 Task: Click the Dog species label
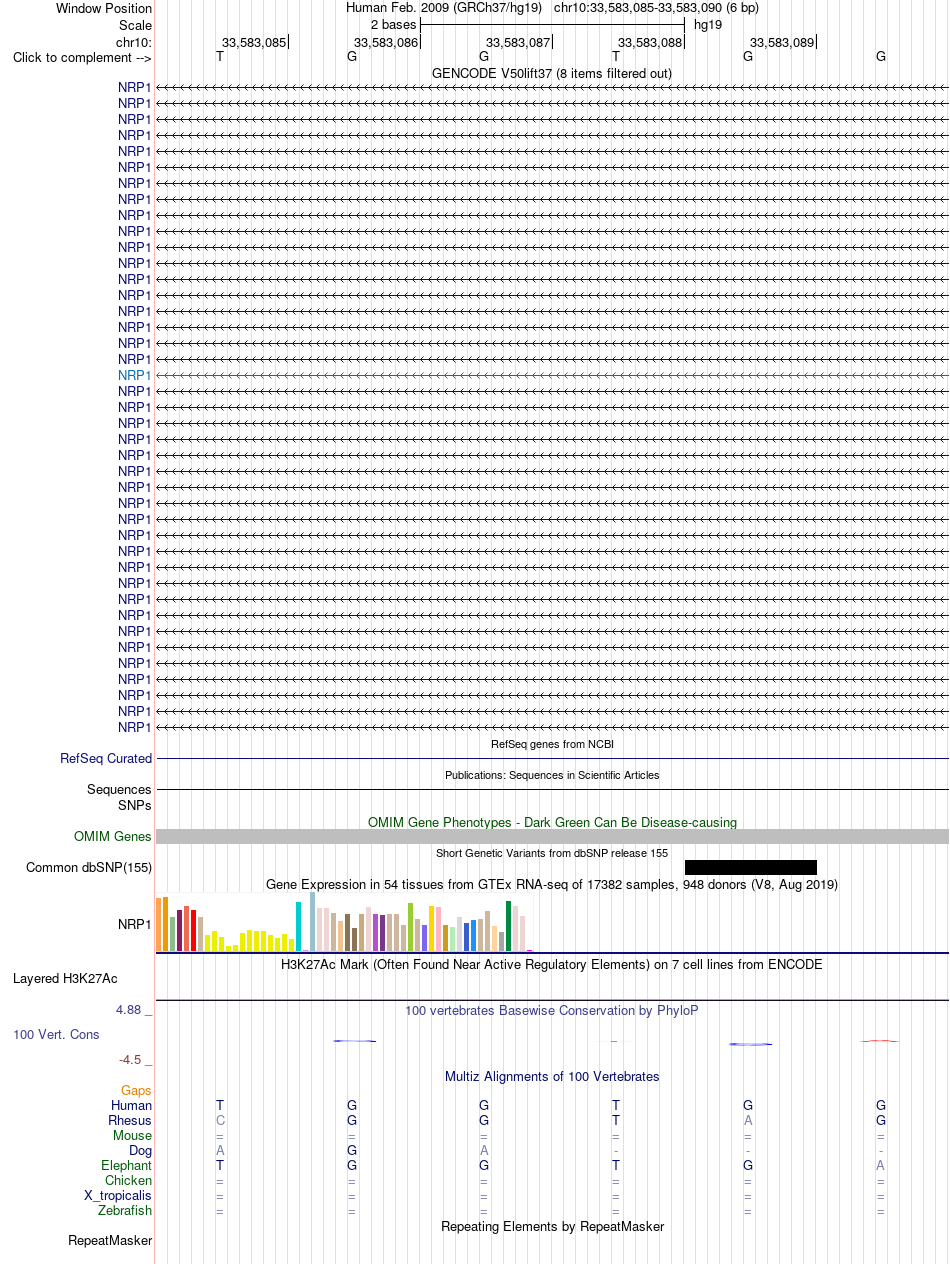140,1150
